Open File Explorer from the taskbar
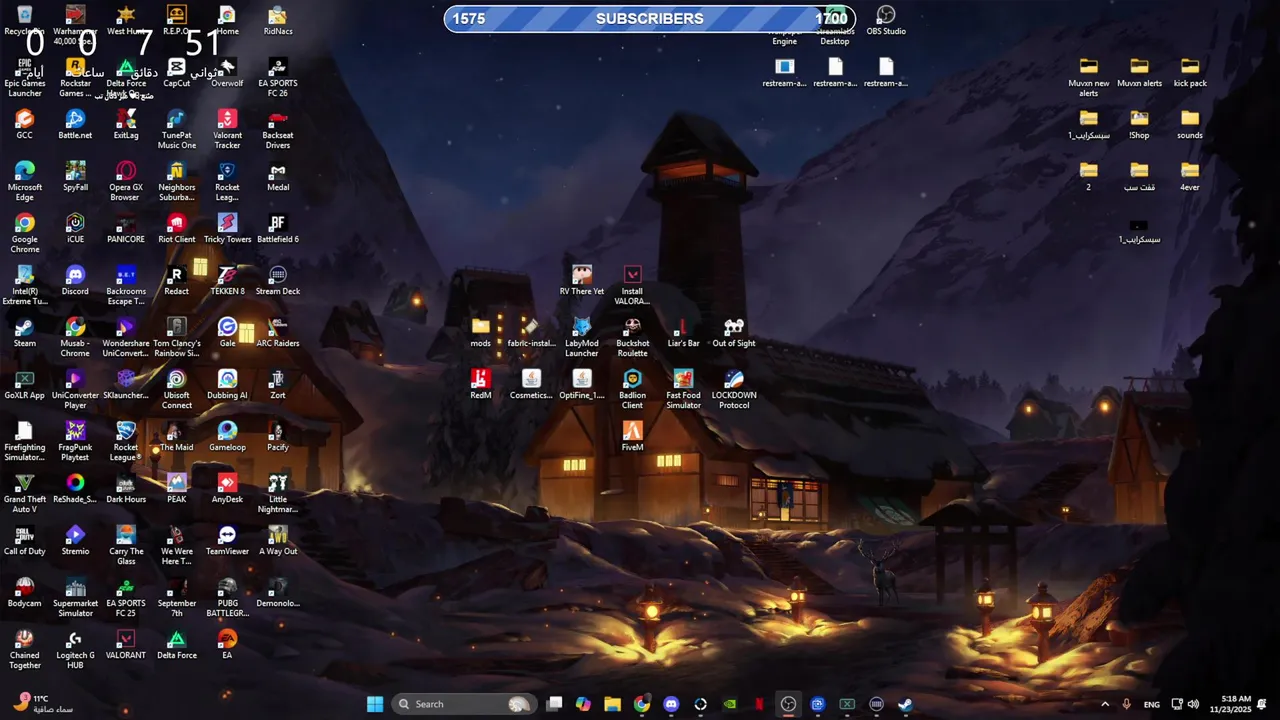 point(612,704)
